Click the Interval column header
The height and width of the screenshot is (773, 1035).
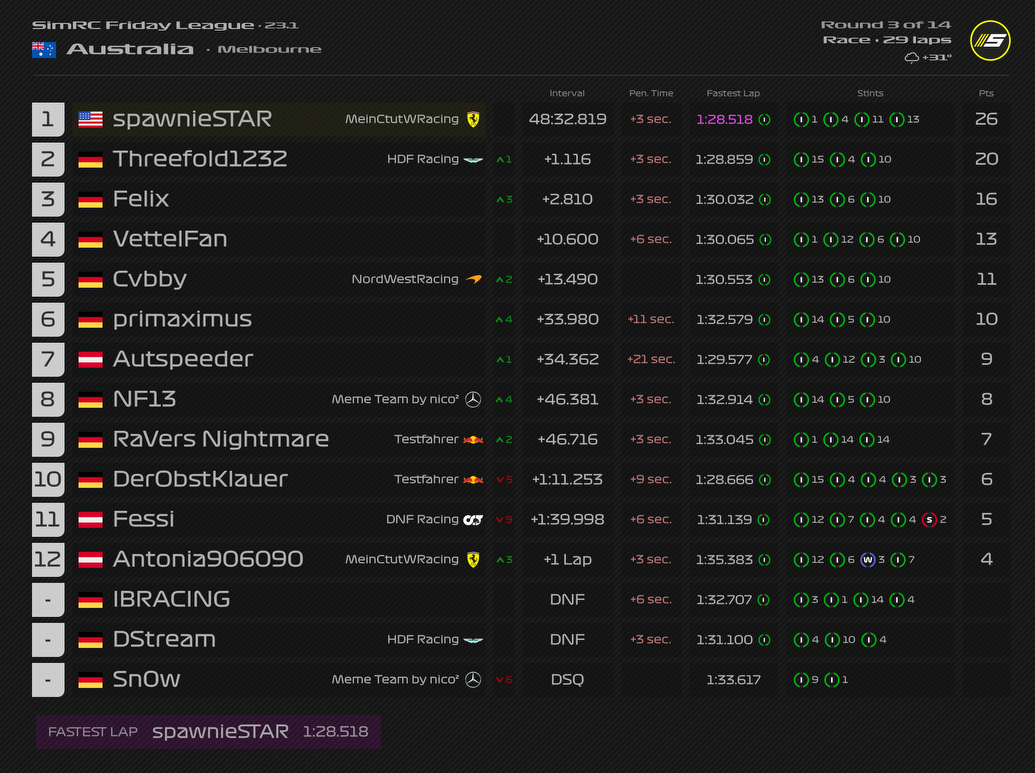click(x=567, y=93)
